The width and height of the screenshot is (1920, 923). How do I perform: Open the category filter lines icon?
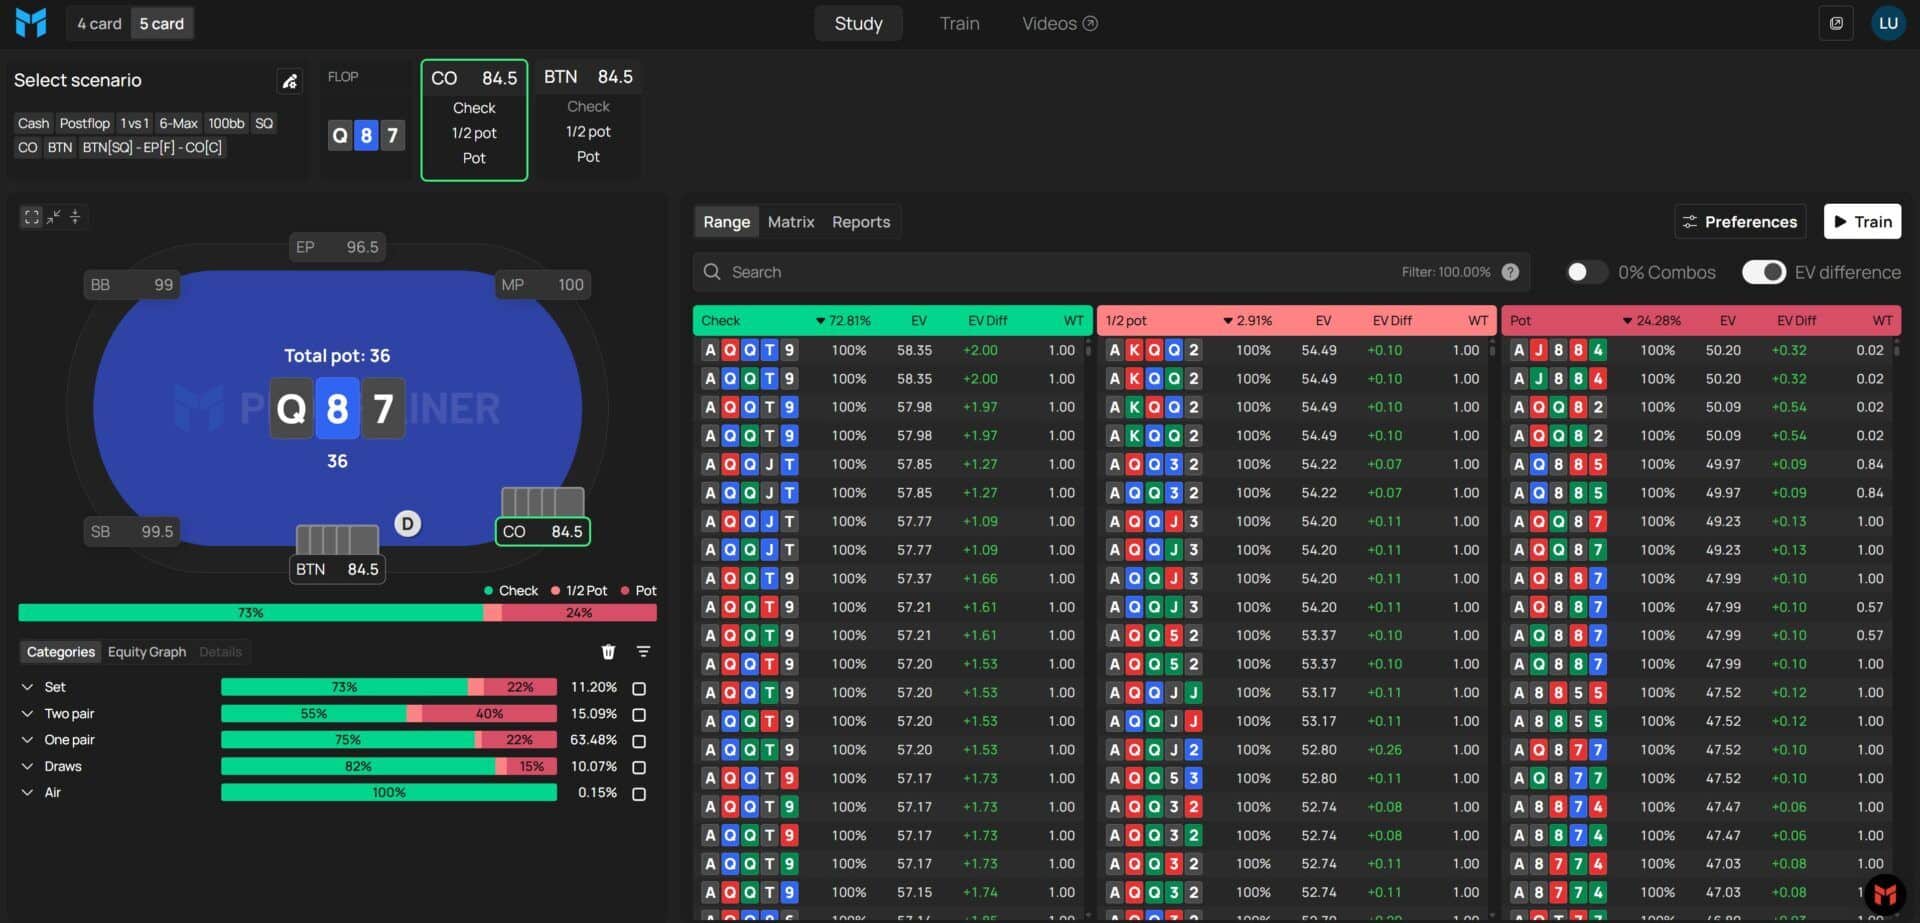643,652
